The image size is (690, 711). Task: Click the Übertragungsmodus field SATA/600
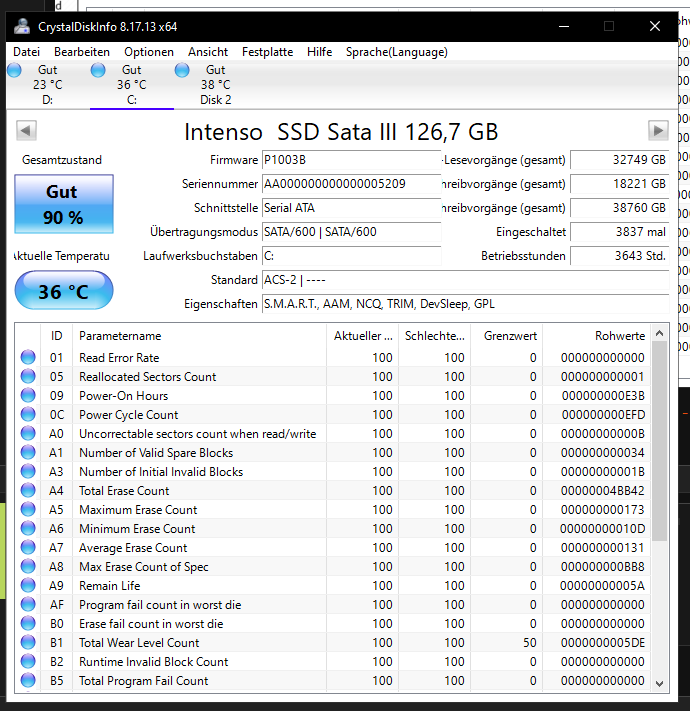click(x=351, y=232)
